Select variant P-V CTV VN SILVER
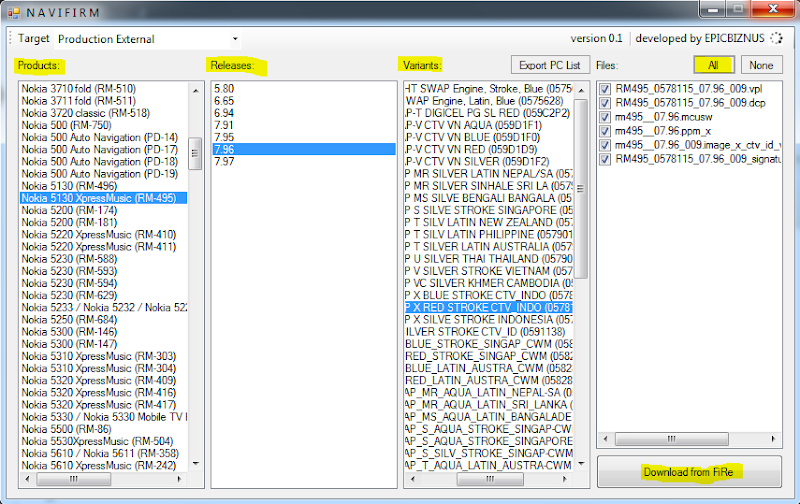800x504 pixels. point(489,161)
